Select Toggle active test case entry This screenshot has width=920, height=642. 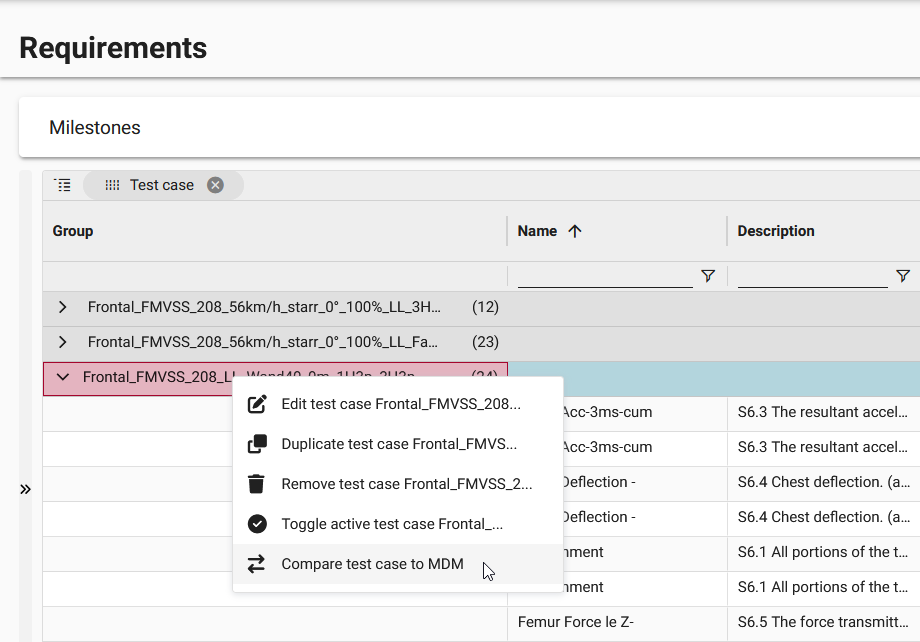tap(398, 523)
